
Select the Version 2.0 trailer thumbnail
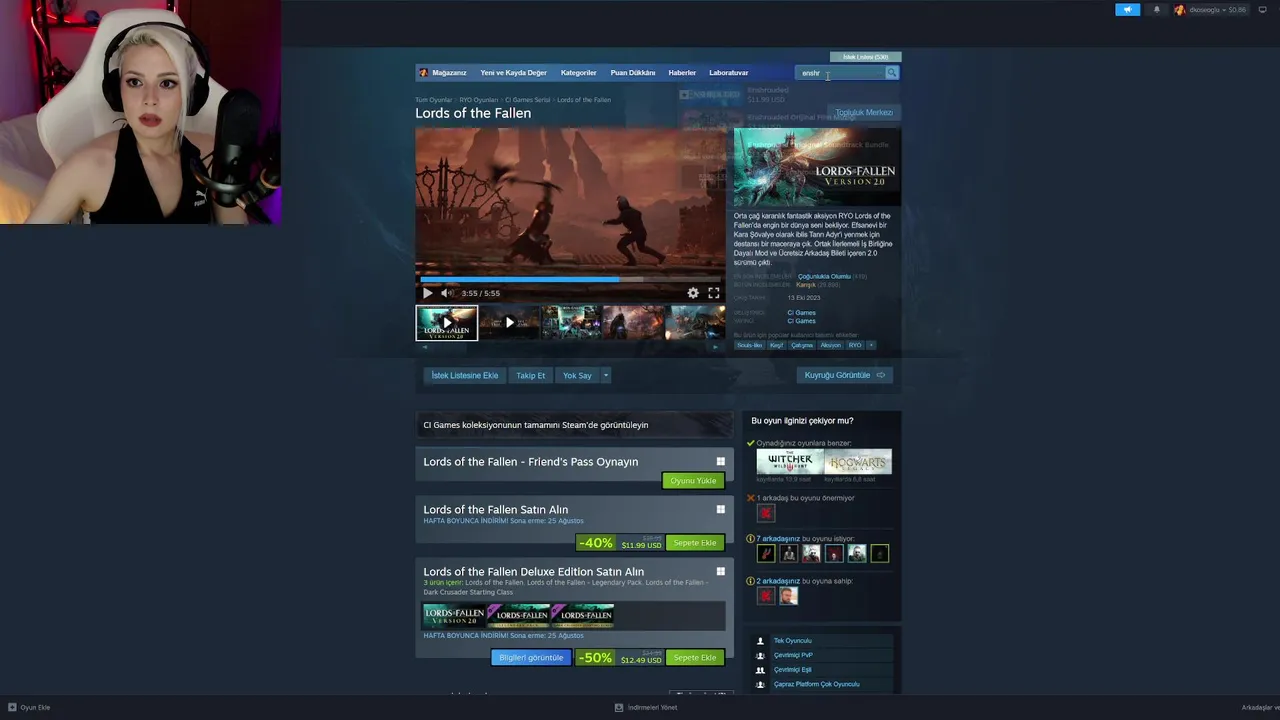click(x=447, y=323)
